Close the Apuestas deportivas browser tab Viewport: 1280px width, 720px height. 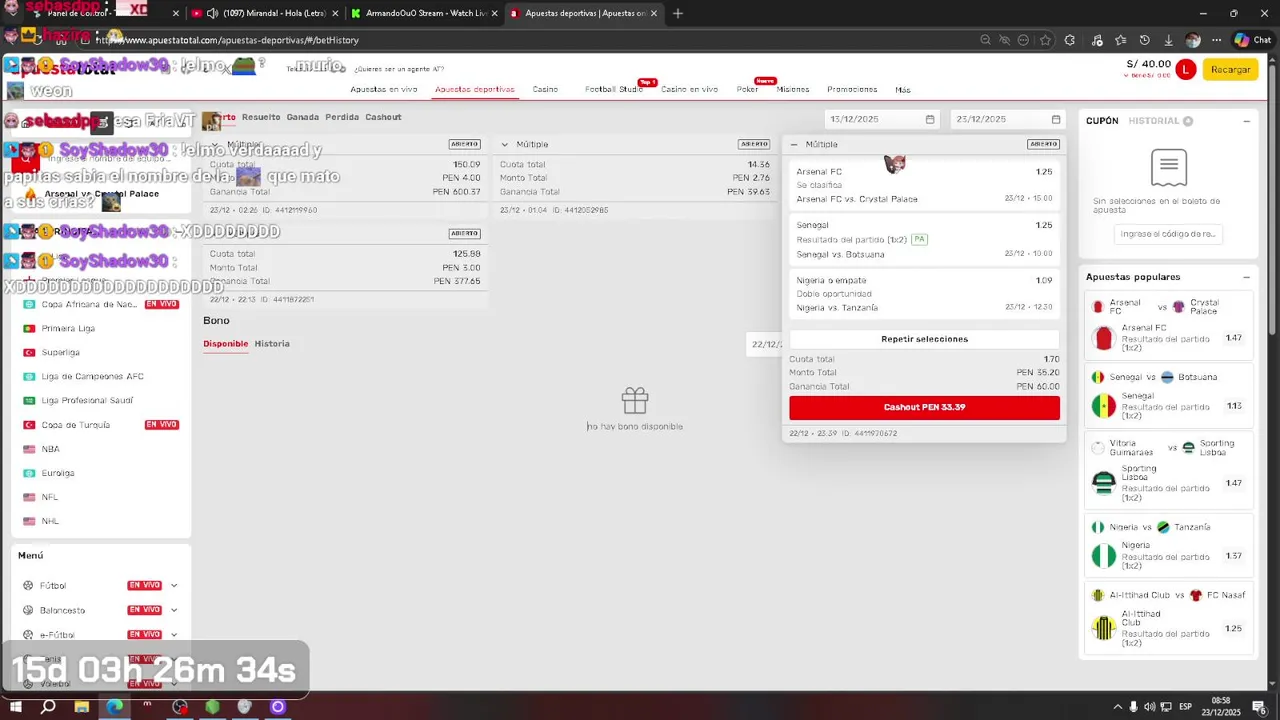653,13
